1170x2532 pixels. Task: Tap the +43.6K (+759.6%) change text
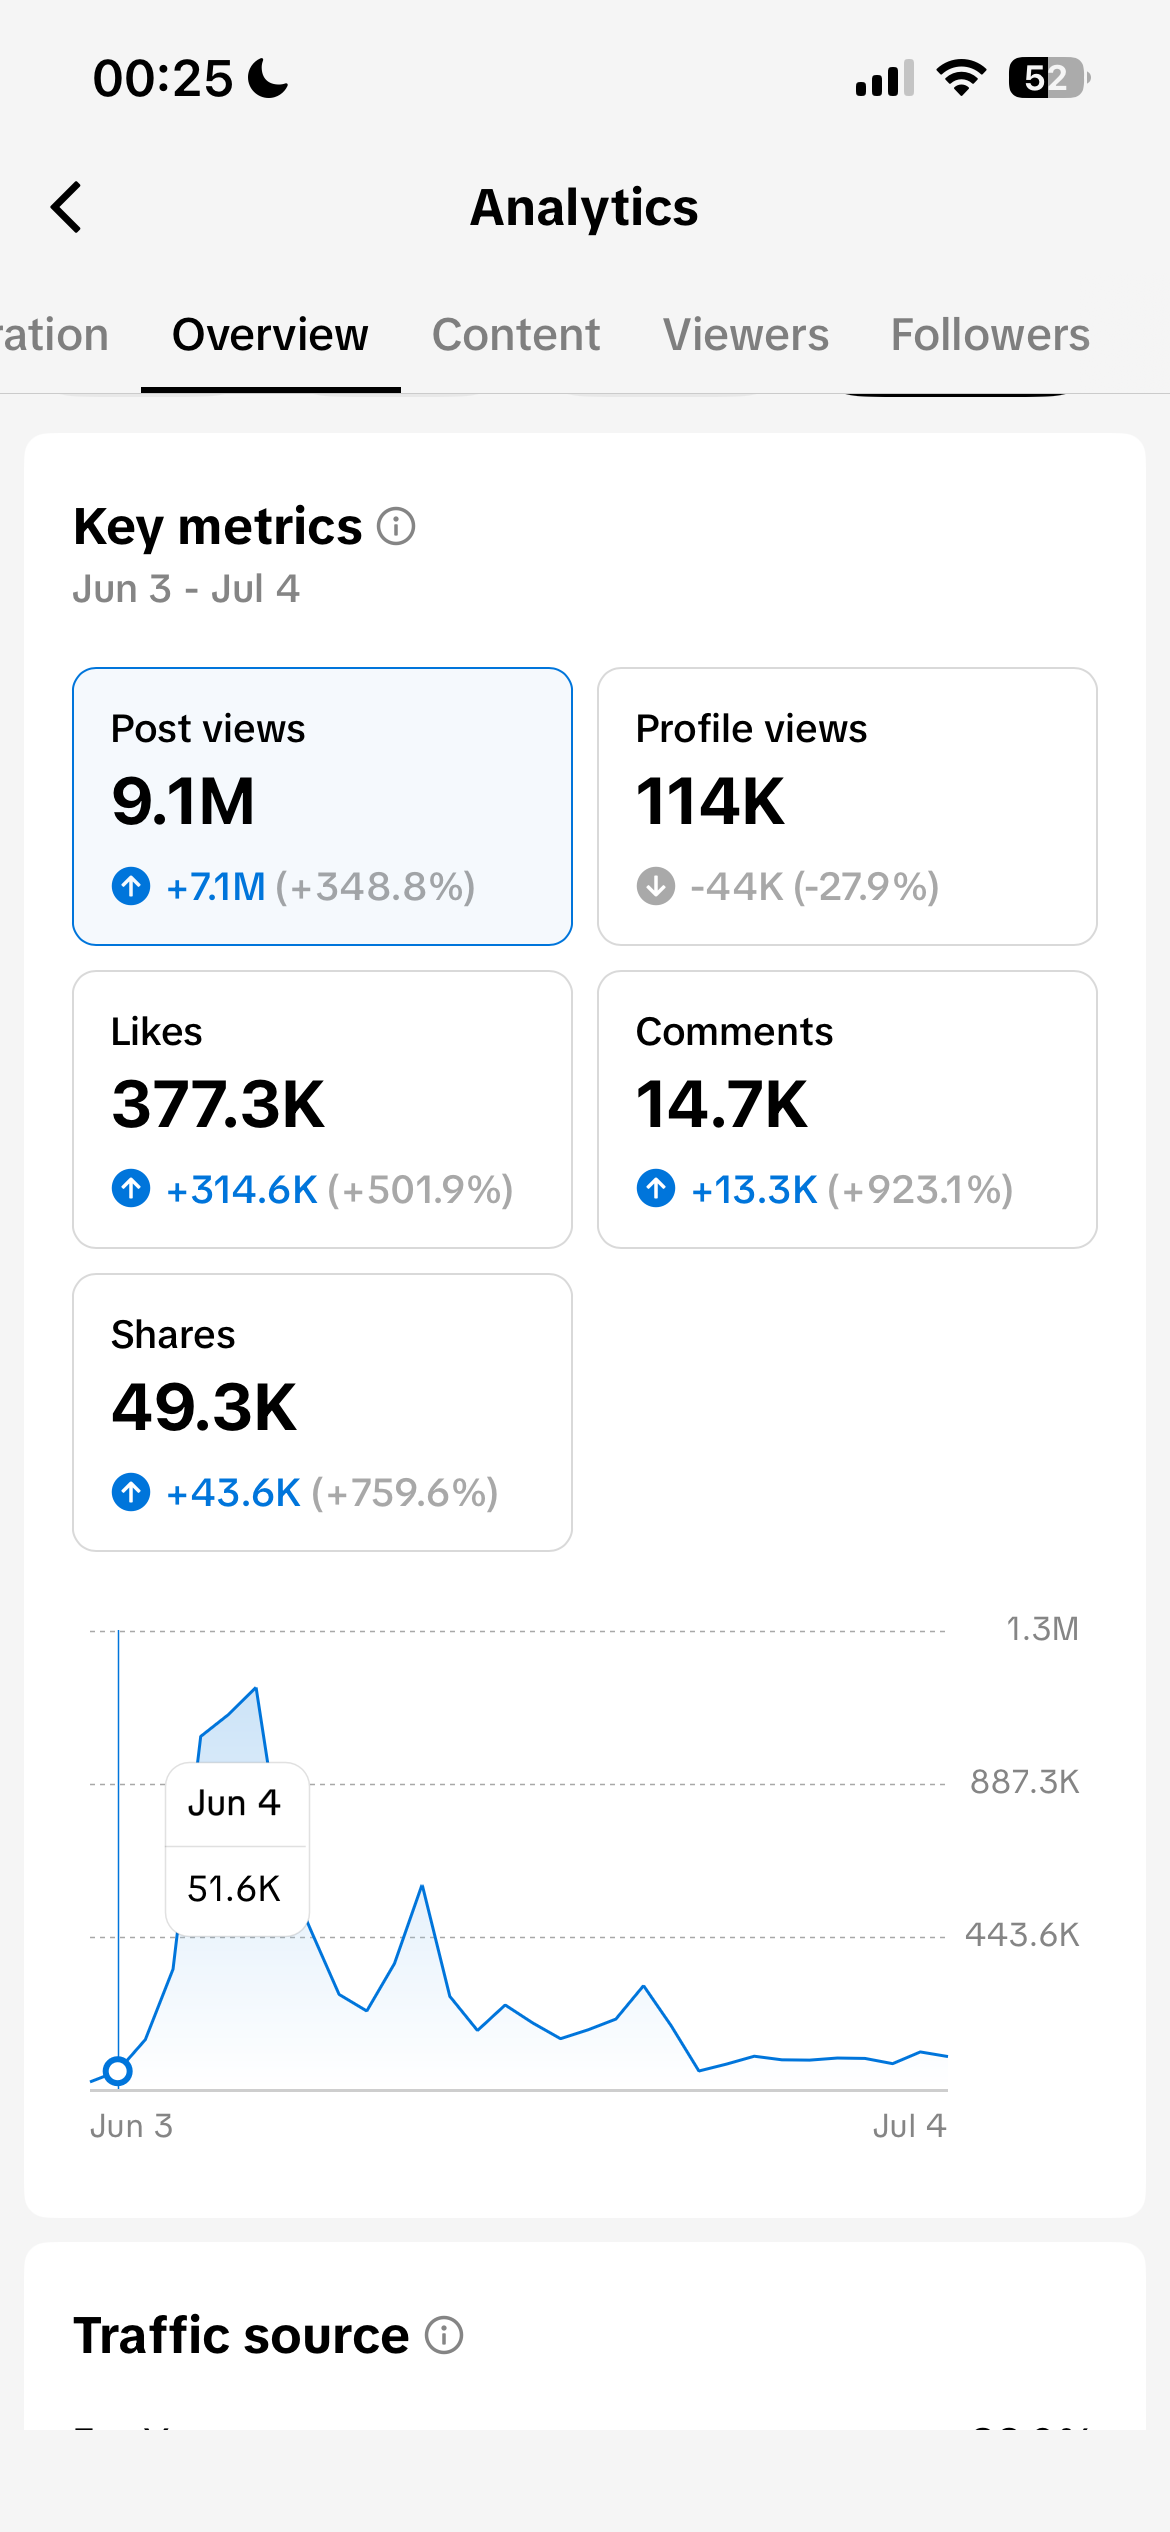[332, 1492]
